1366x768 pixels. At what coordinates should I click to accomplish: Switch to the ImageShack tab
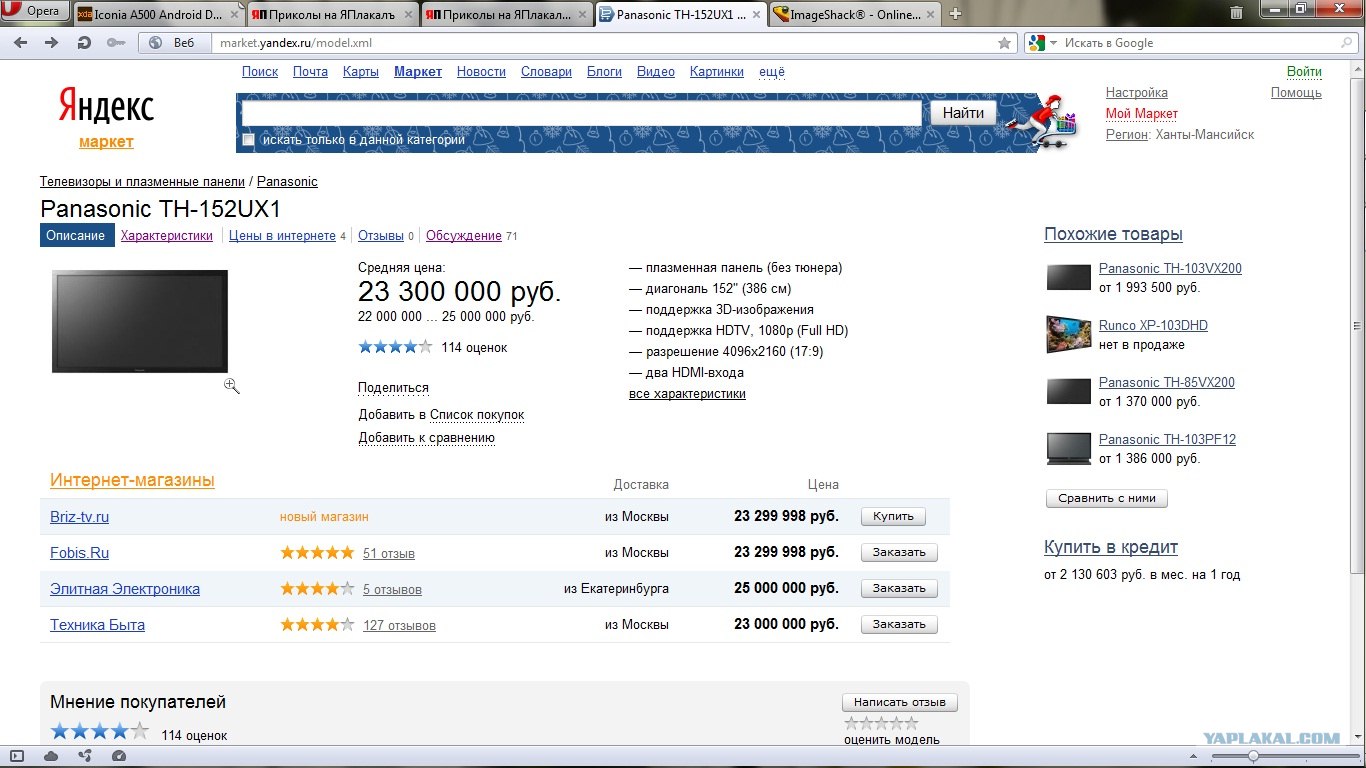[x=855, y=14]
